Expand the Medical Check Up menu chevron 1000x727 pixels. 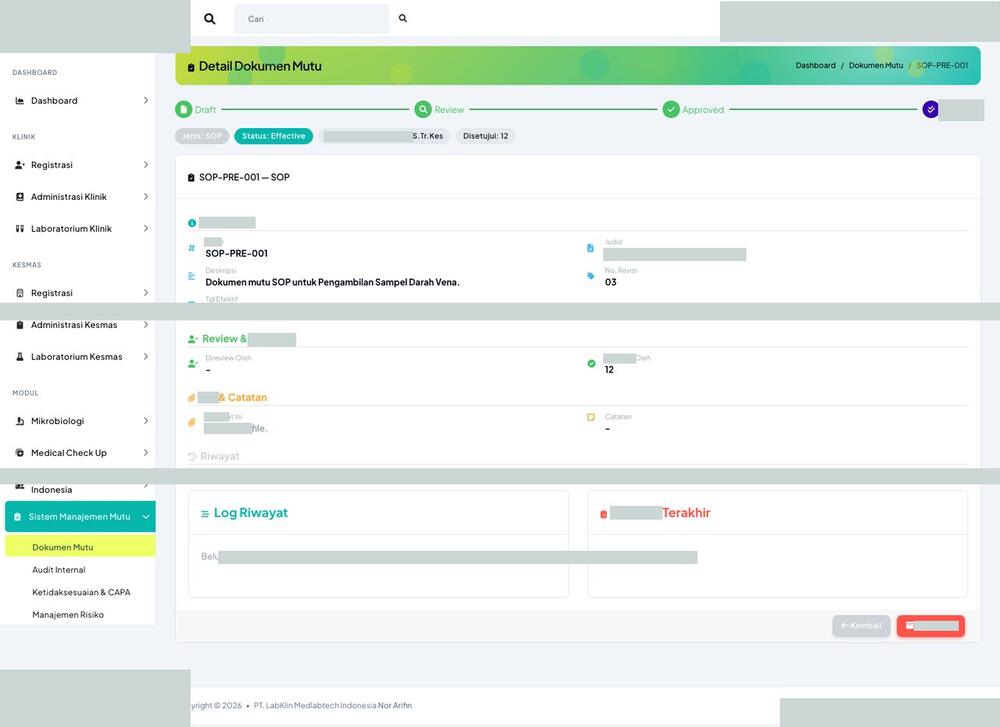(x=146, y=453)
